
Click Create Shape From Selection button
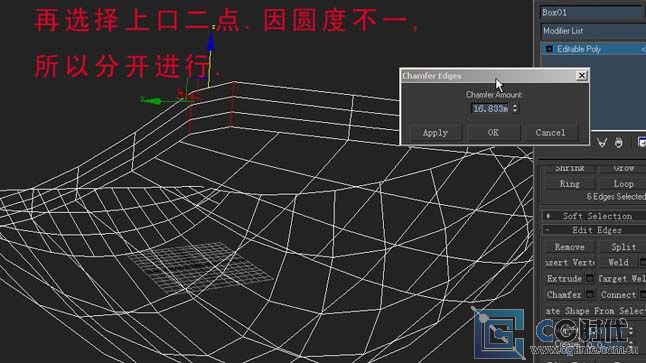pyautogui.click(x=595, y=311)
